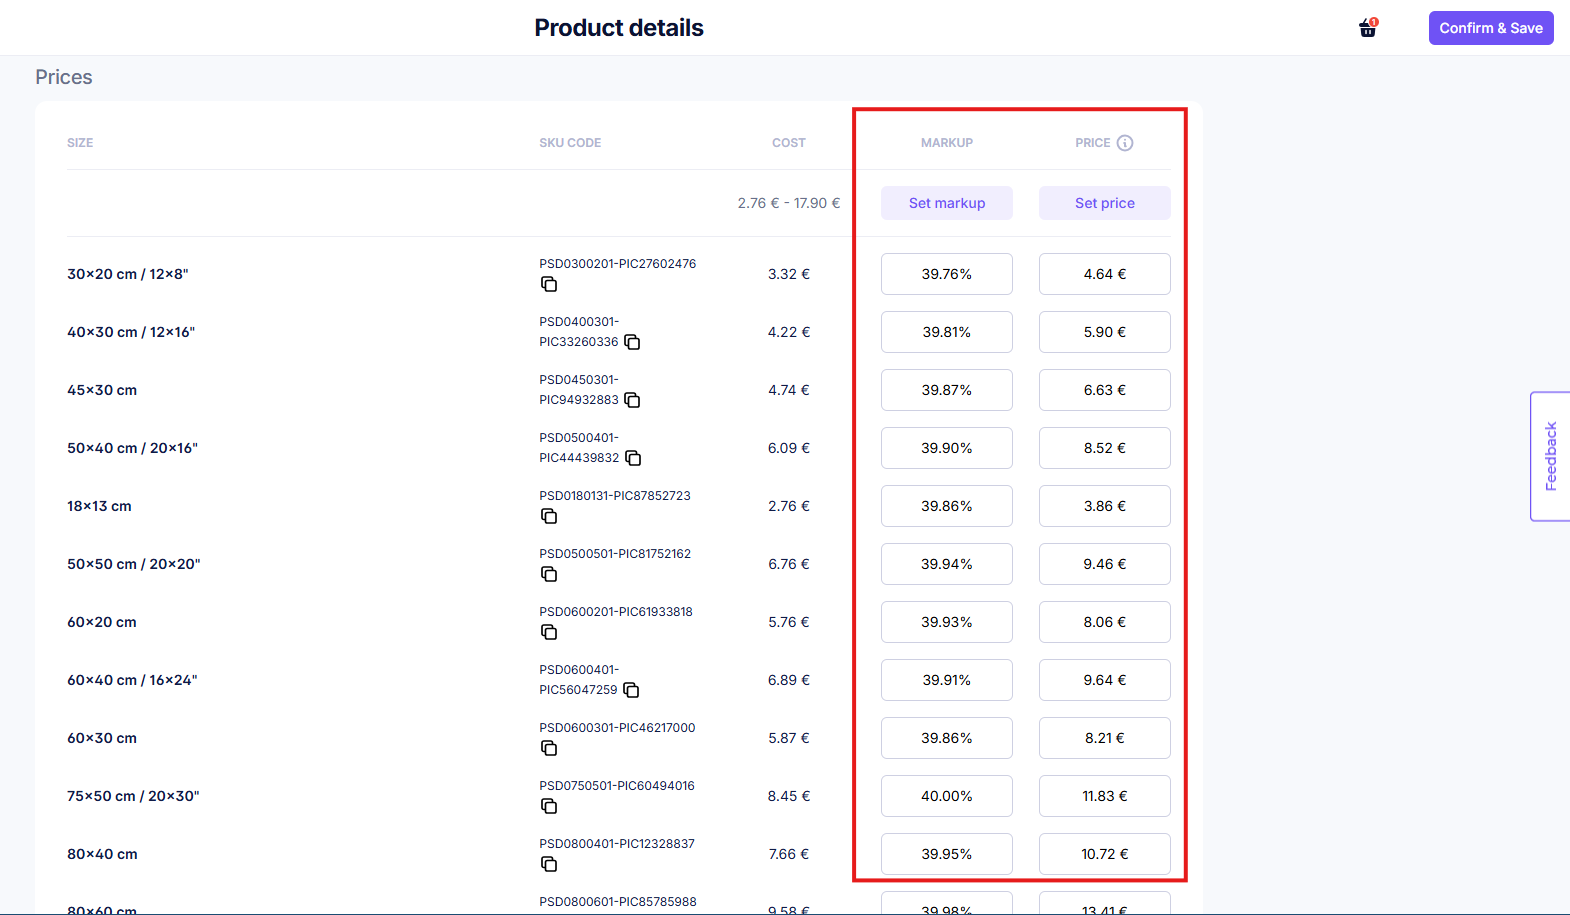1570x915 pixels.
Task: Select size label 18×13 cm
Action: (x=99, y=506)
